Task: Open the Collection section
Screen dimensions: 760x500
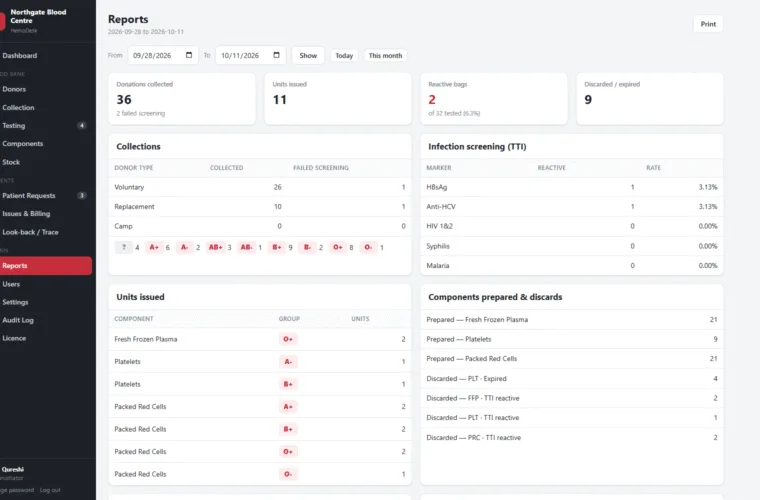Action: click(46, 108)
